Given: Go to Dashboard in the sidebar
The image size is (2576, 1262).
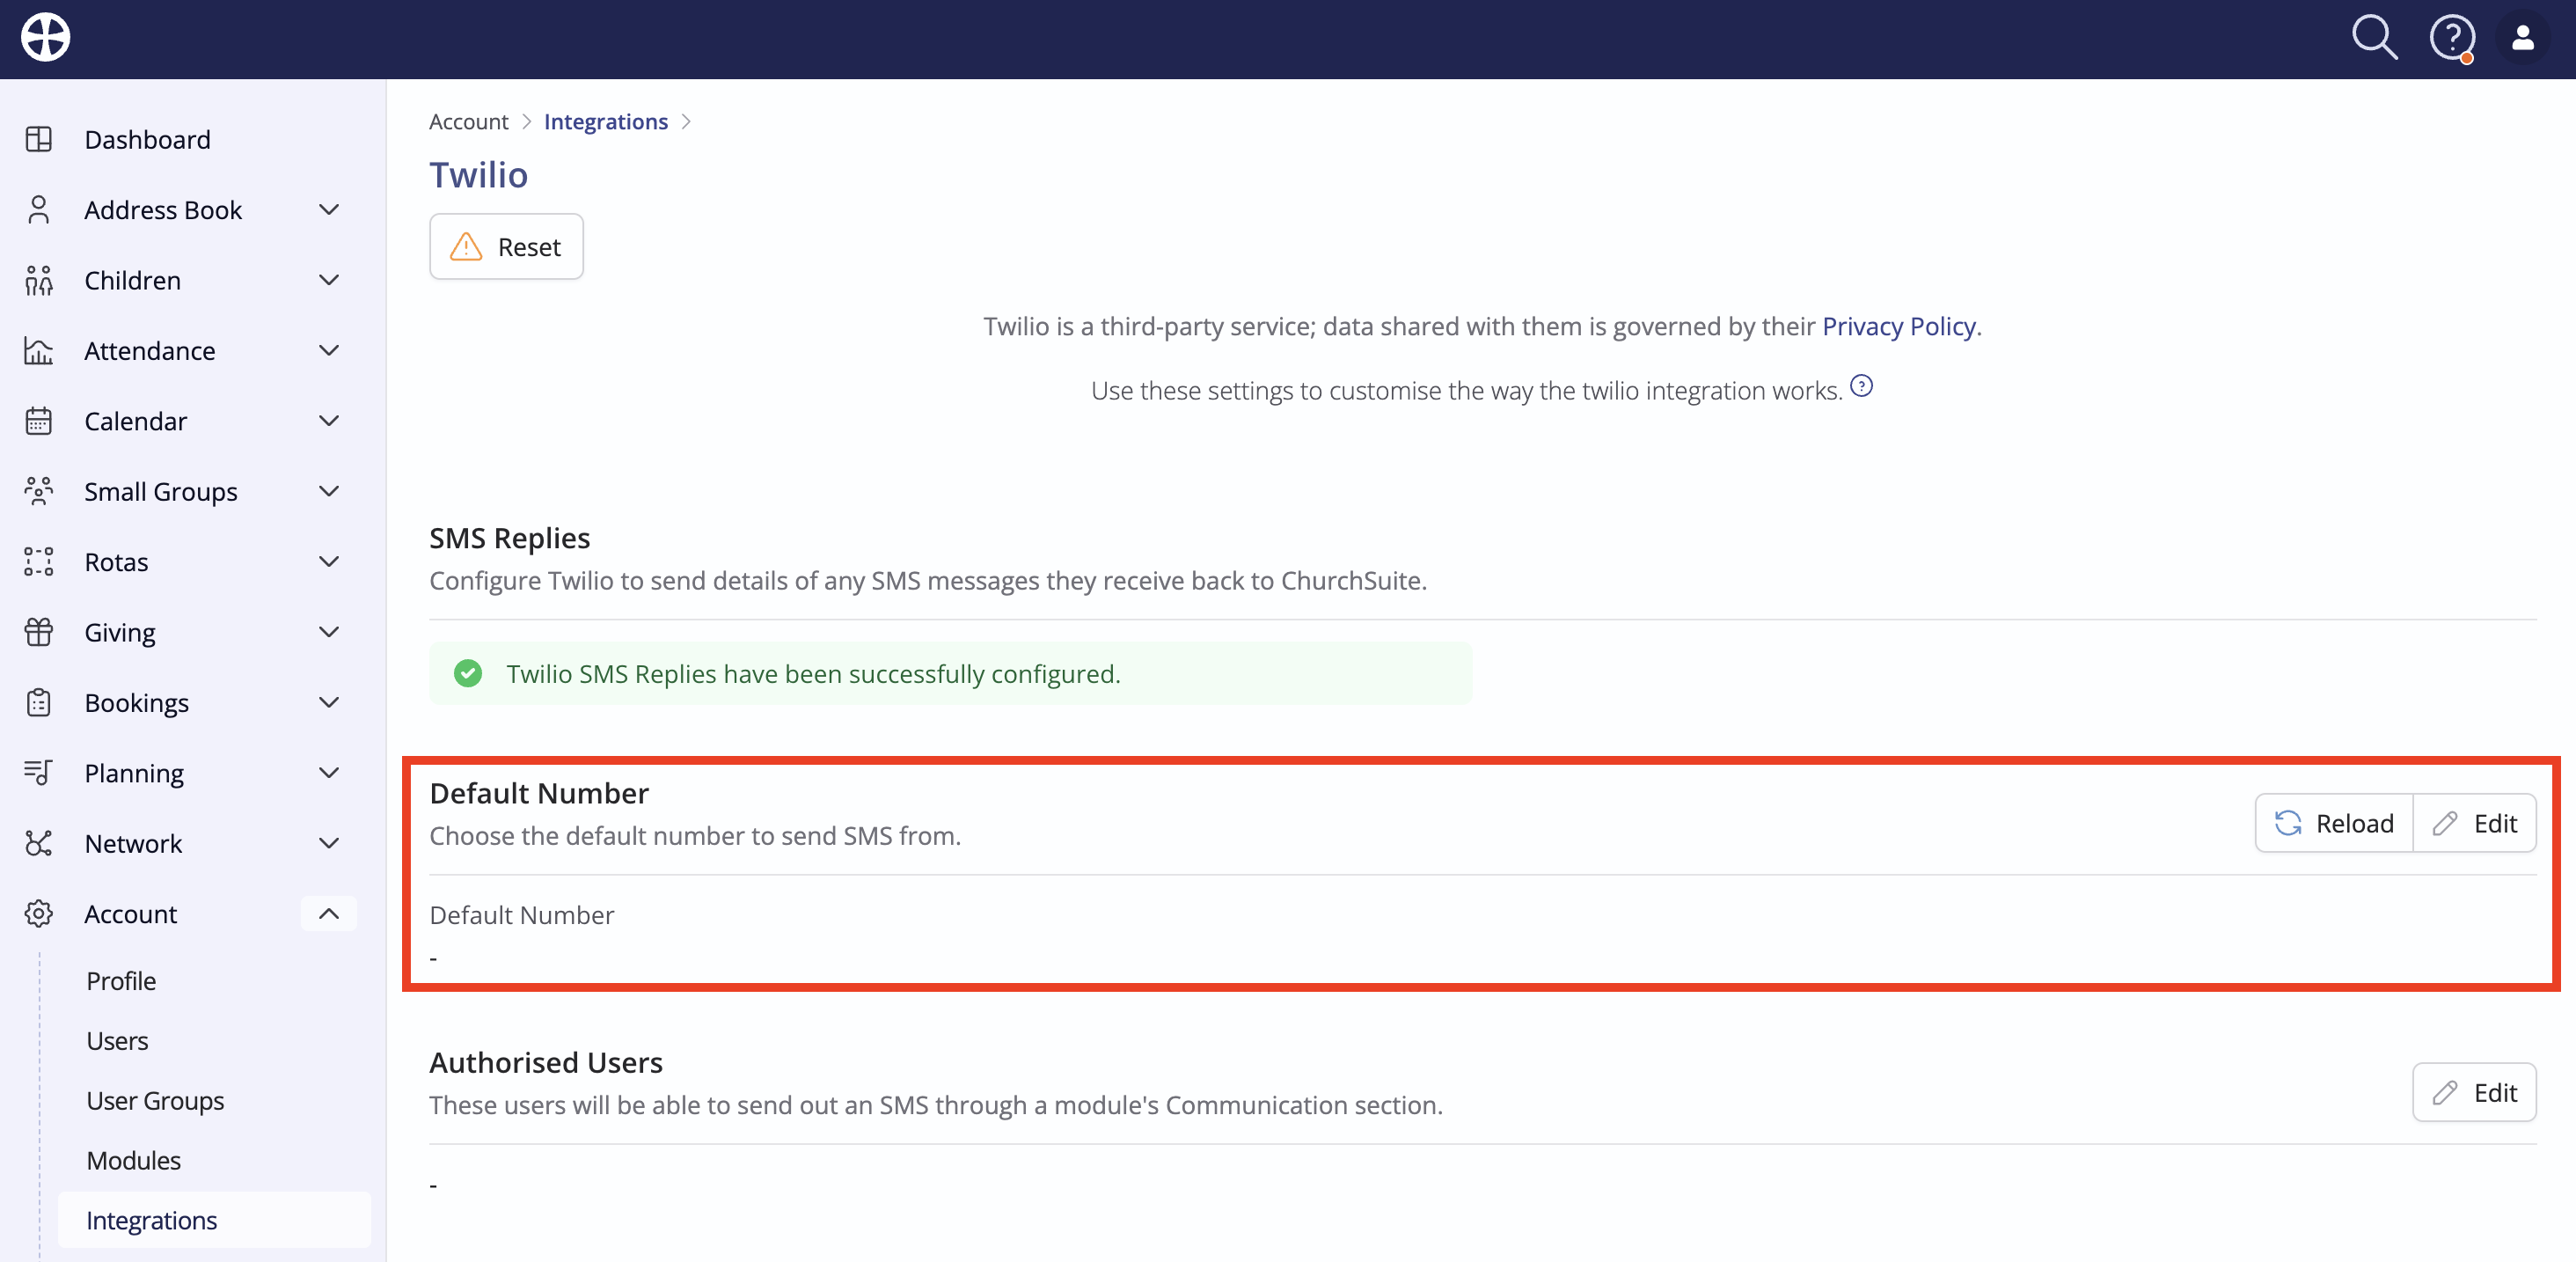Looking at the screenshot, I should click(x=147, y=139).
